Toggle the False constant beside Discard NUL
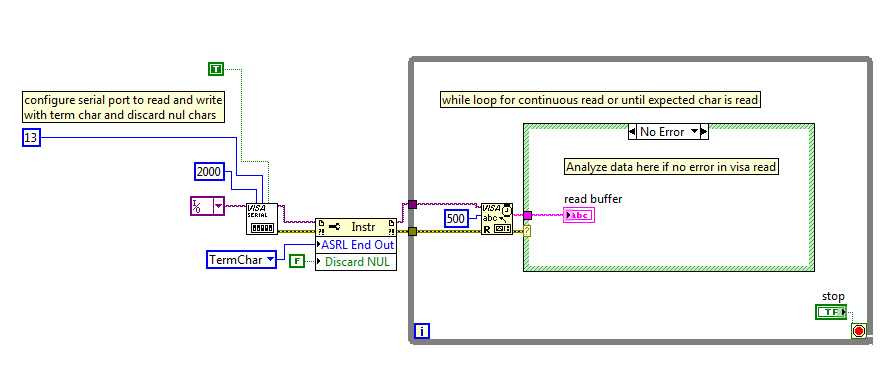The height and width of the screenshot is (369, 889). (x=297, y=261)
